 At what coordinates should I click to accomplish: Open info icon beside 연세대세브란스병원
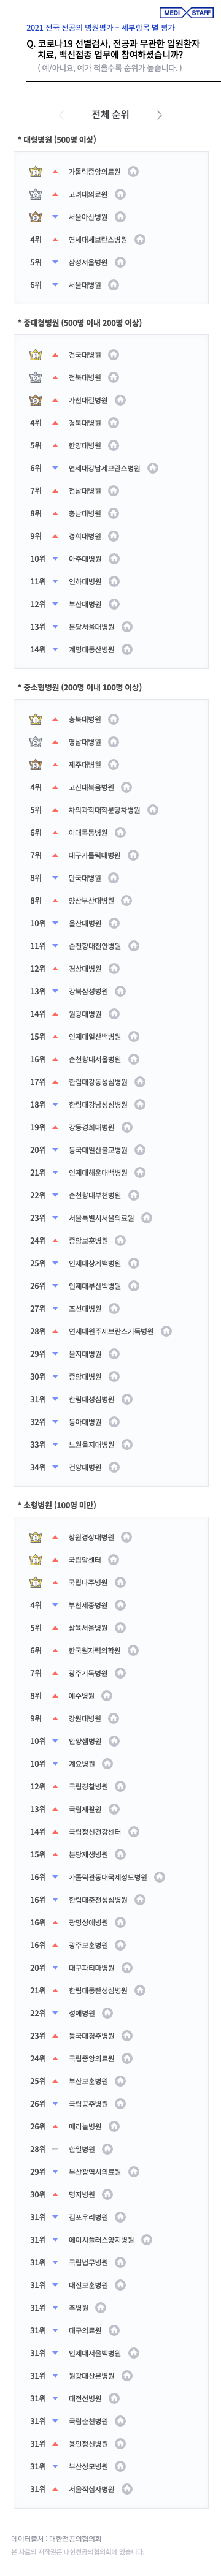click(x=140, y=240)
